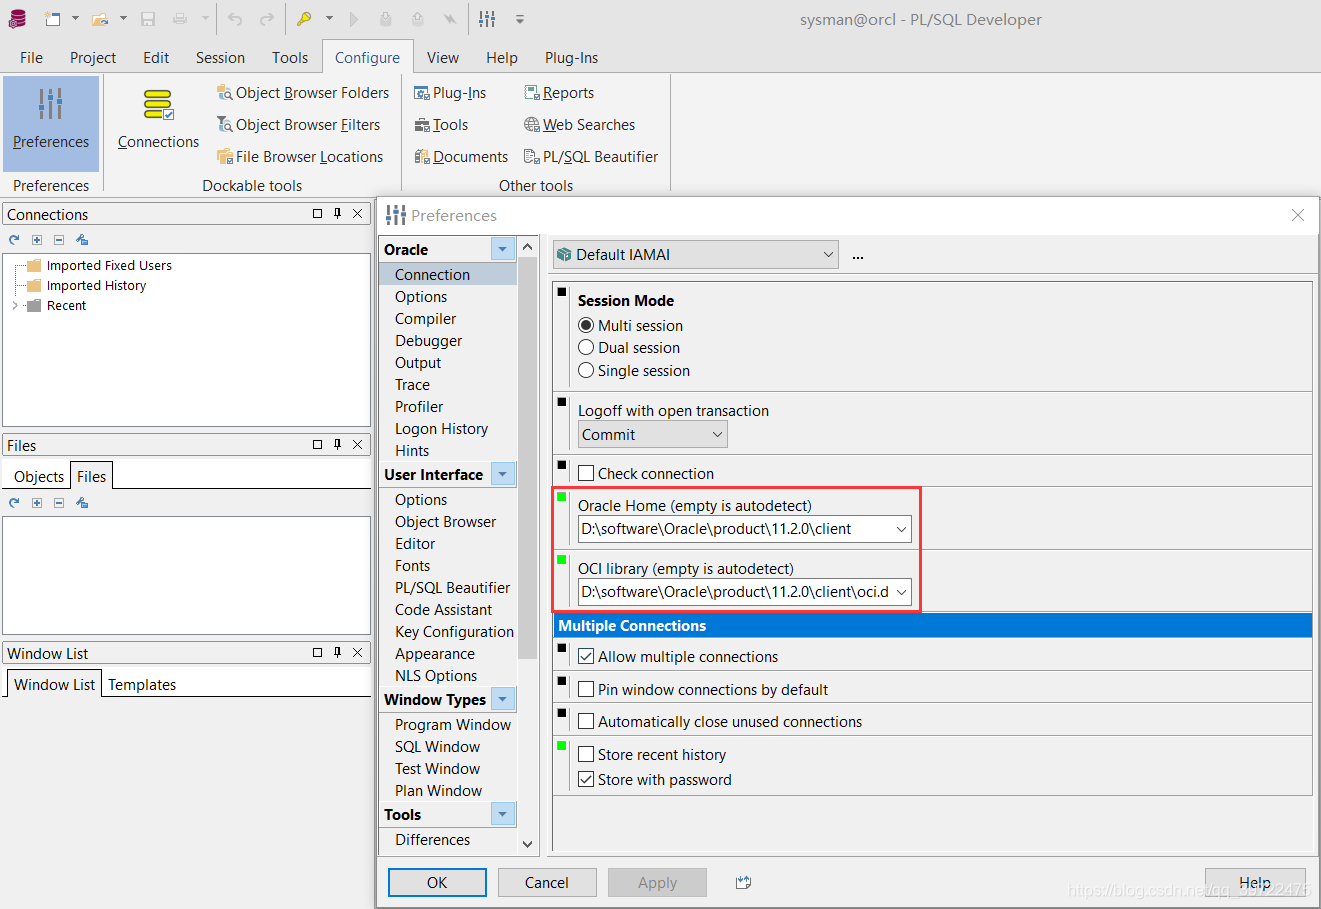The height and width of the screenshot is (909, 1321).
Task: Select Imported Fixed Users folder
Action: pyautogui.click(x=109, y=266)
